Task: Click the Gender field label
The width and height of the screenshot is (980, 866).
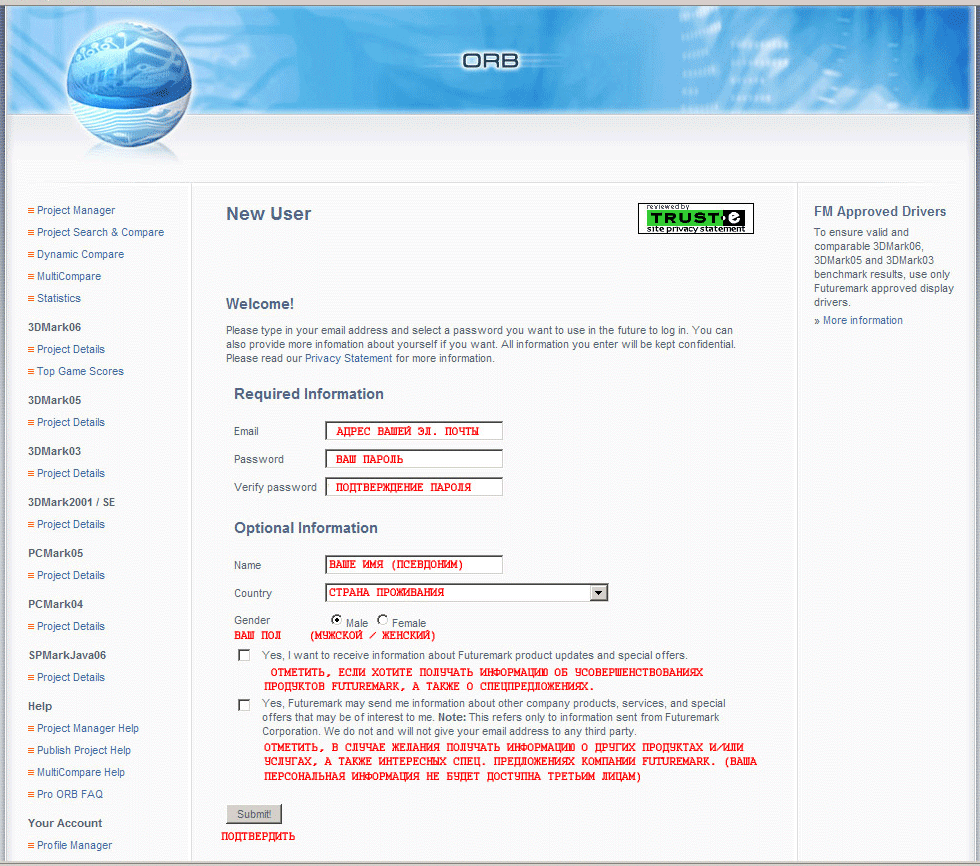Action: [252, 620]
